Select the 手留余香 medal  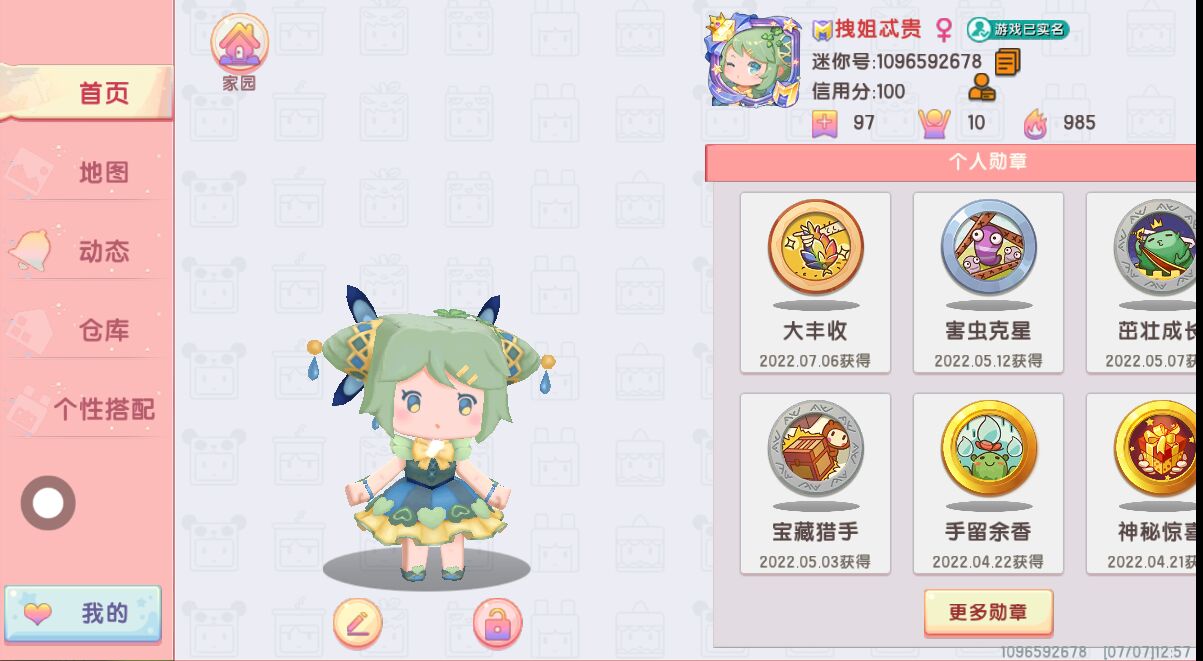(988, 484)
